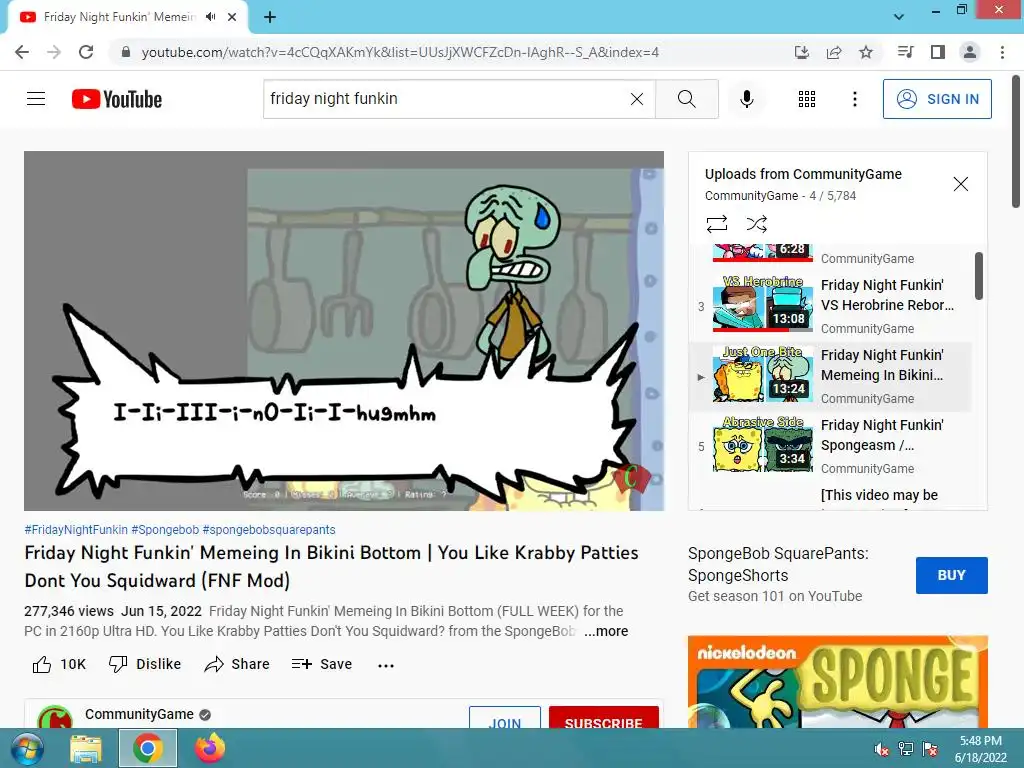The width and height of the screenshot is (1024, 768).
Task: Open the Abrasive Side Spongeasm thumbnail
Action: tap(763, 444)
